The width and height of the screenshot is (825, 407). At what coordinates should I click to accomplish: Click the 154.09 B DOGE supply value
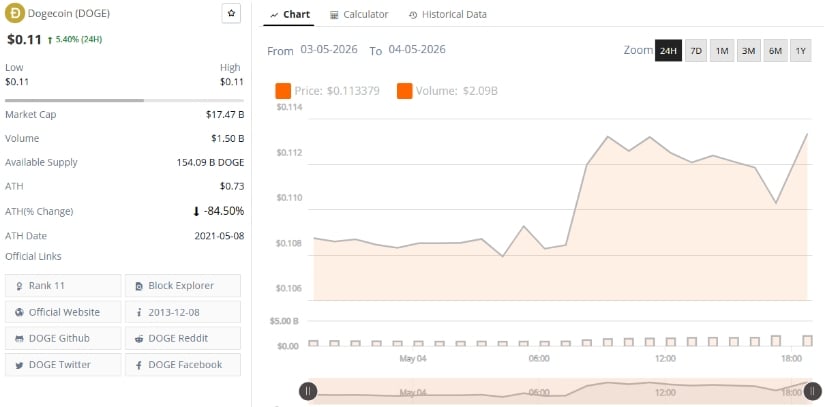[210, 162]
